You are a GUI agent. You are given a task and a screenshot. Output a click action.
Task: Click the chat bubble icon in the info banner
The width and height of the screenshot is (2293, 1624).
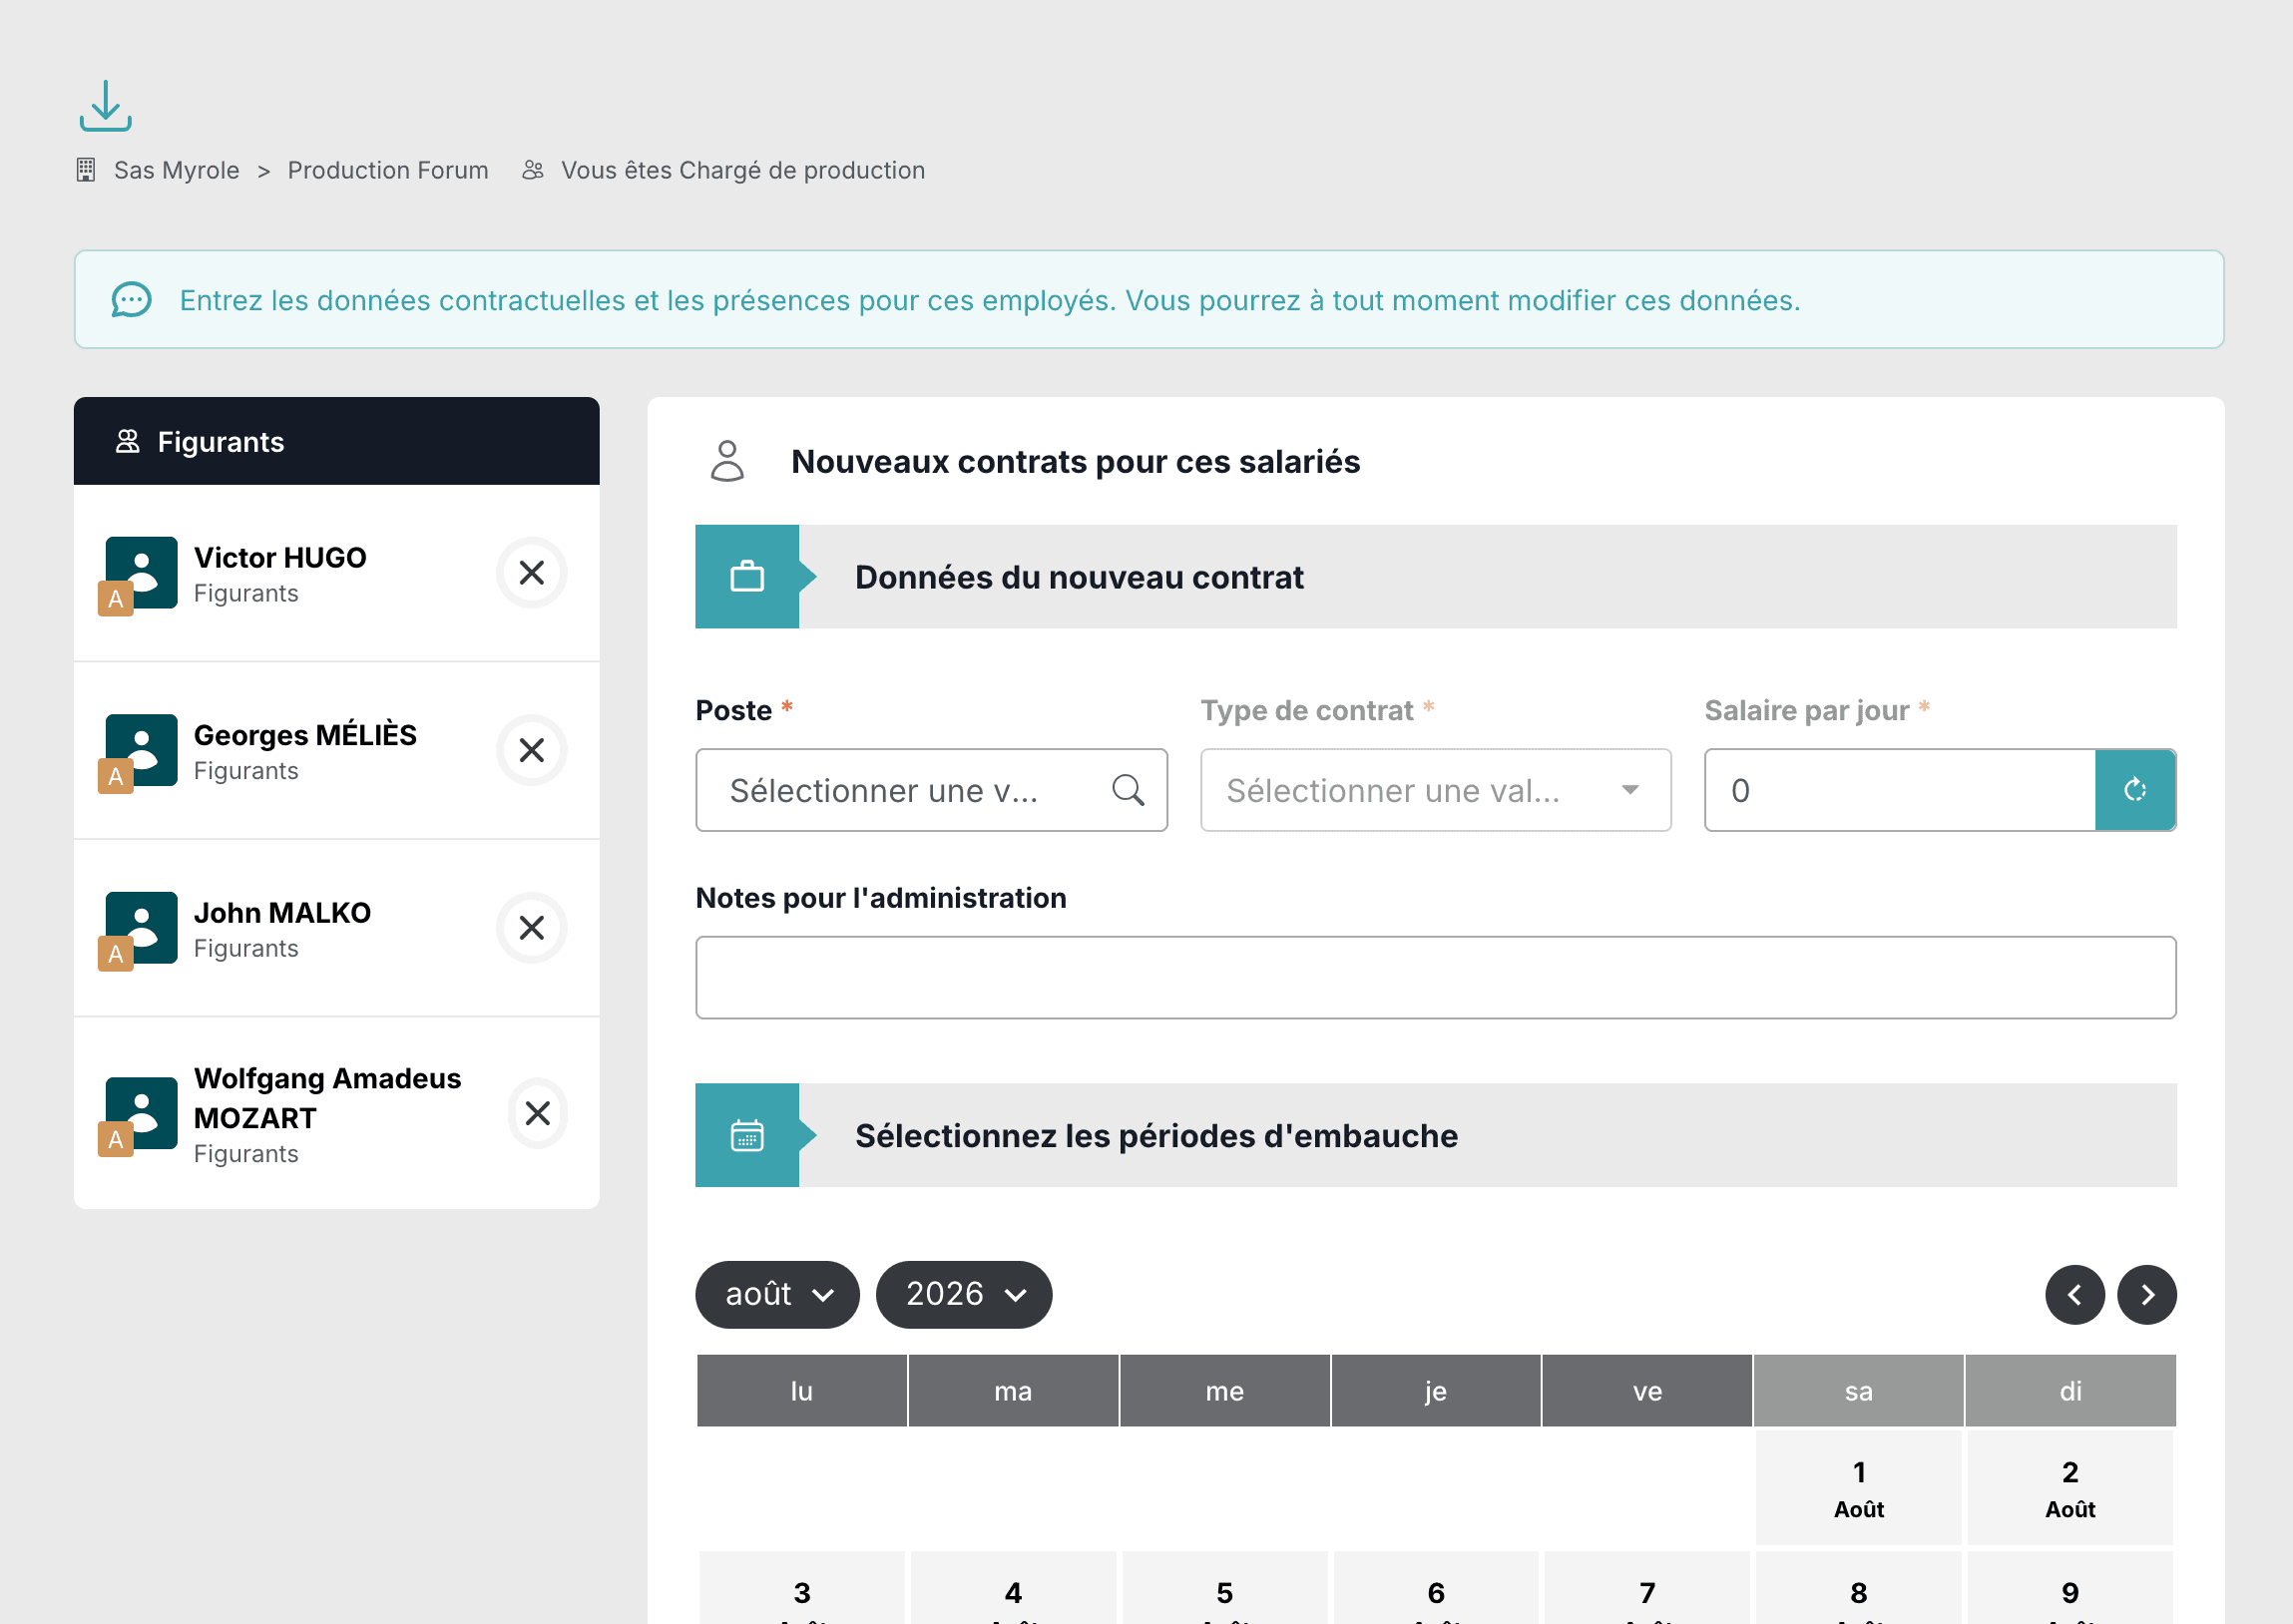131,299
